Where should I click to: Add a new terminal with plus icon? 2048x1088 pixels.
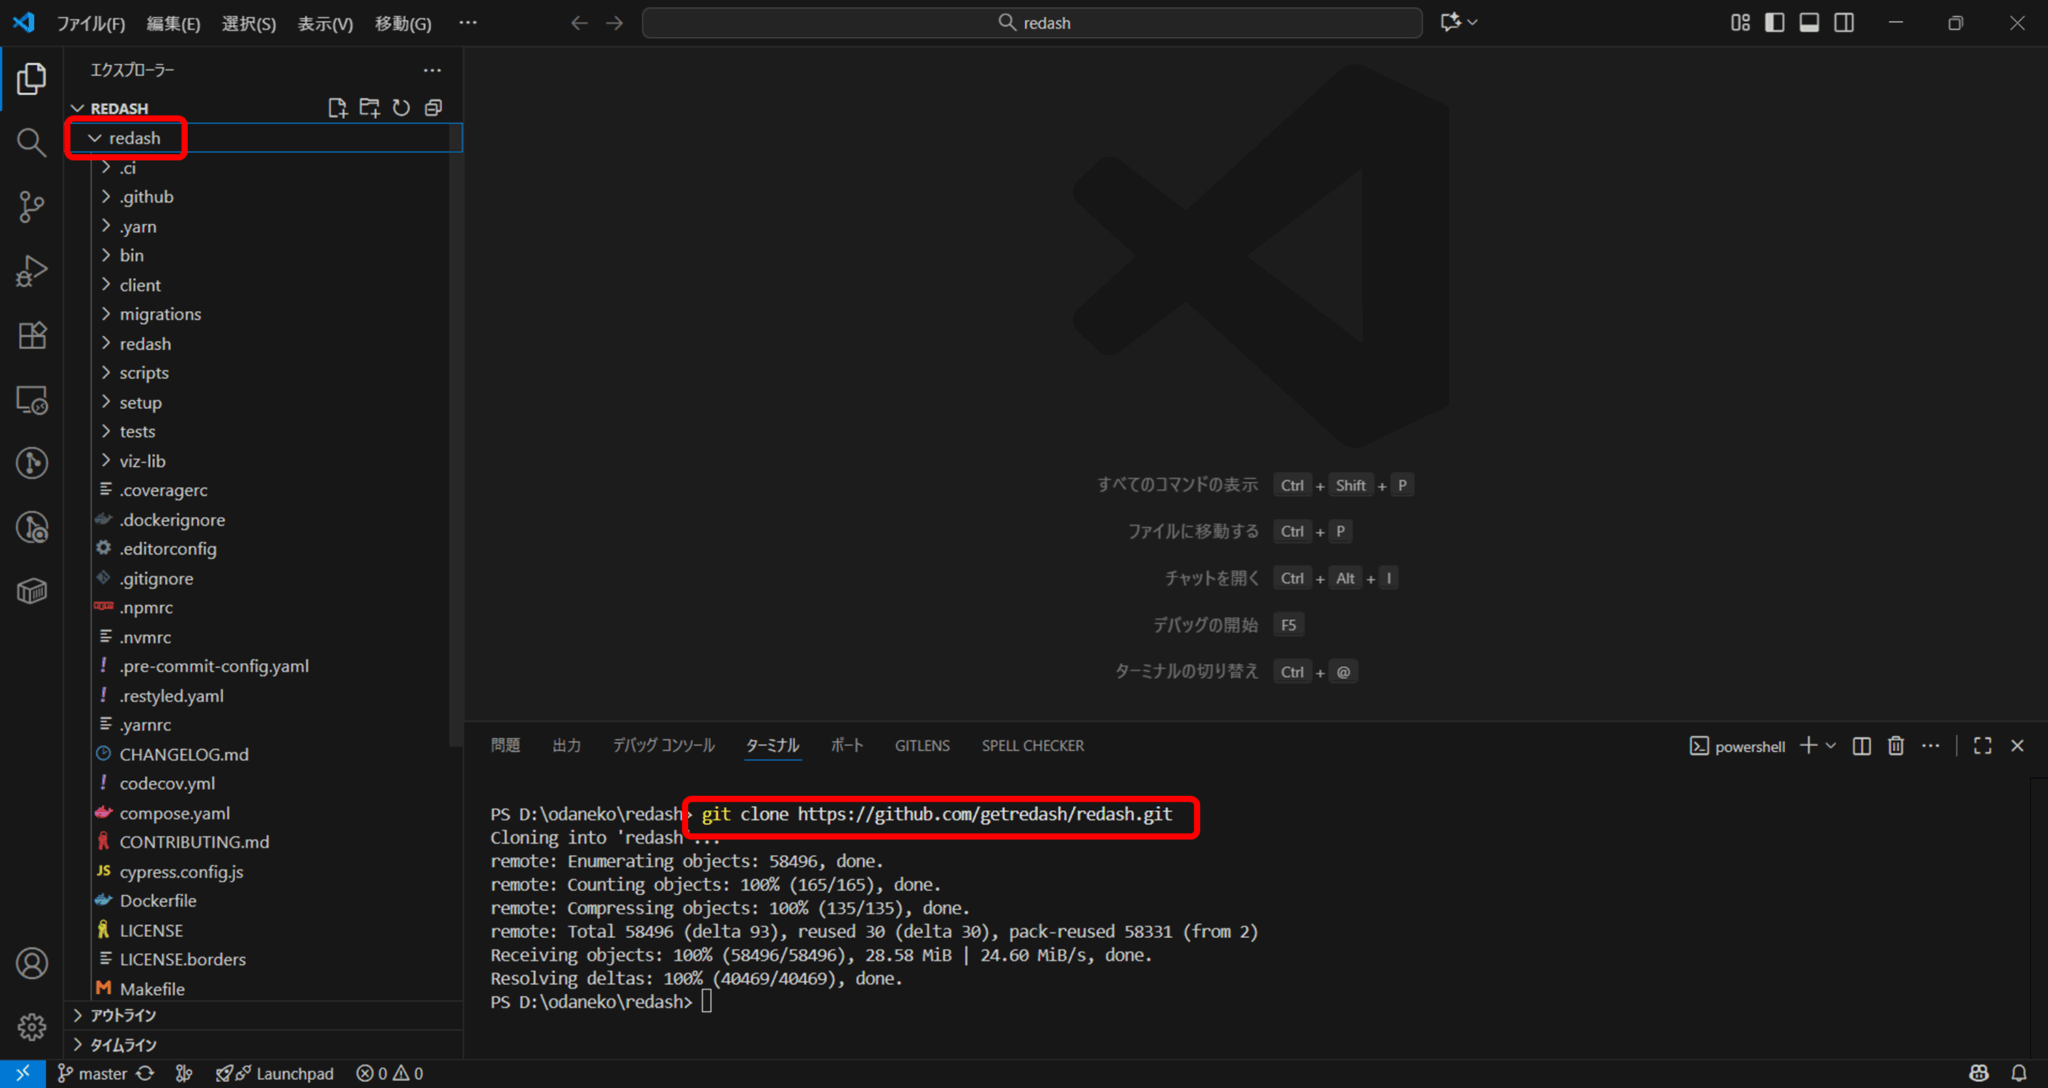point(1808,746)
